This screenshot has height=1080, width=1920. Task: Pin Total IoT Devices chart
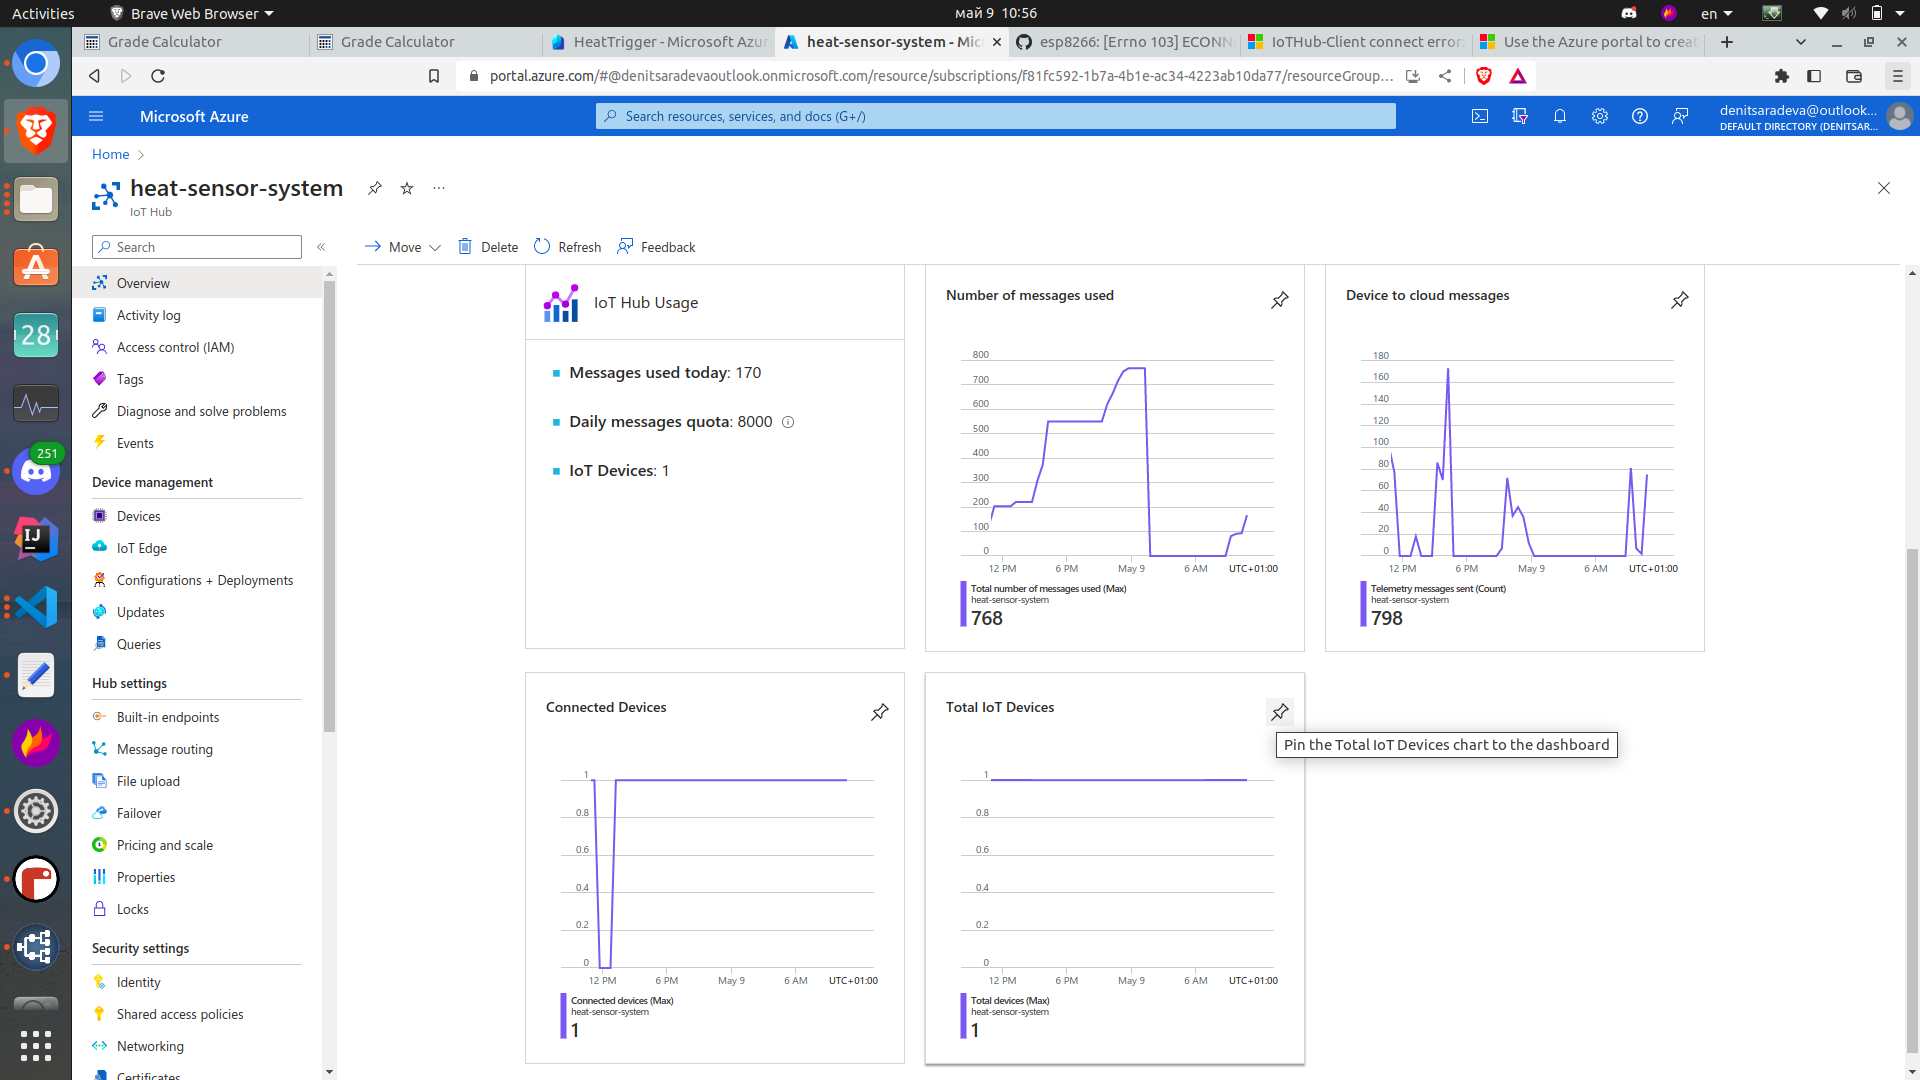click(1280, 712)
